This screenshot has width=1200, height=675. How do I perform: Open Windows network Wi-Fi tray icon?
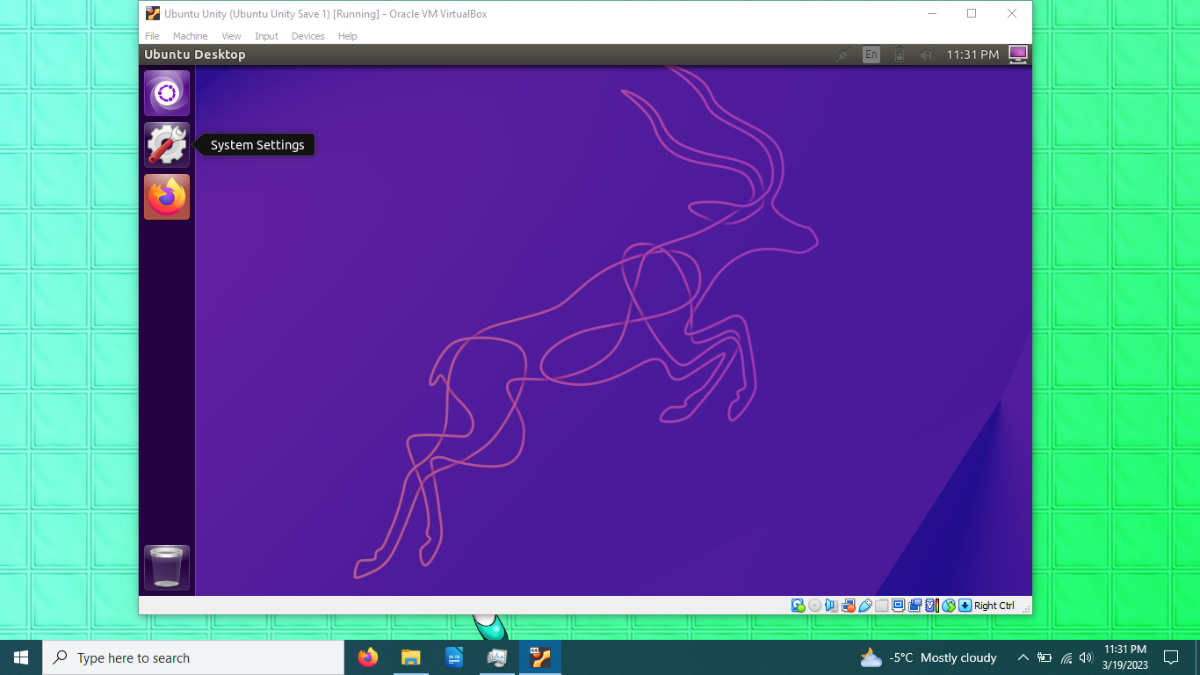coord(1066,657)
